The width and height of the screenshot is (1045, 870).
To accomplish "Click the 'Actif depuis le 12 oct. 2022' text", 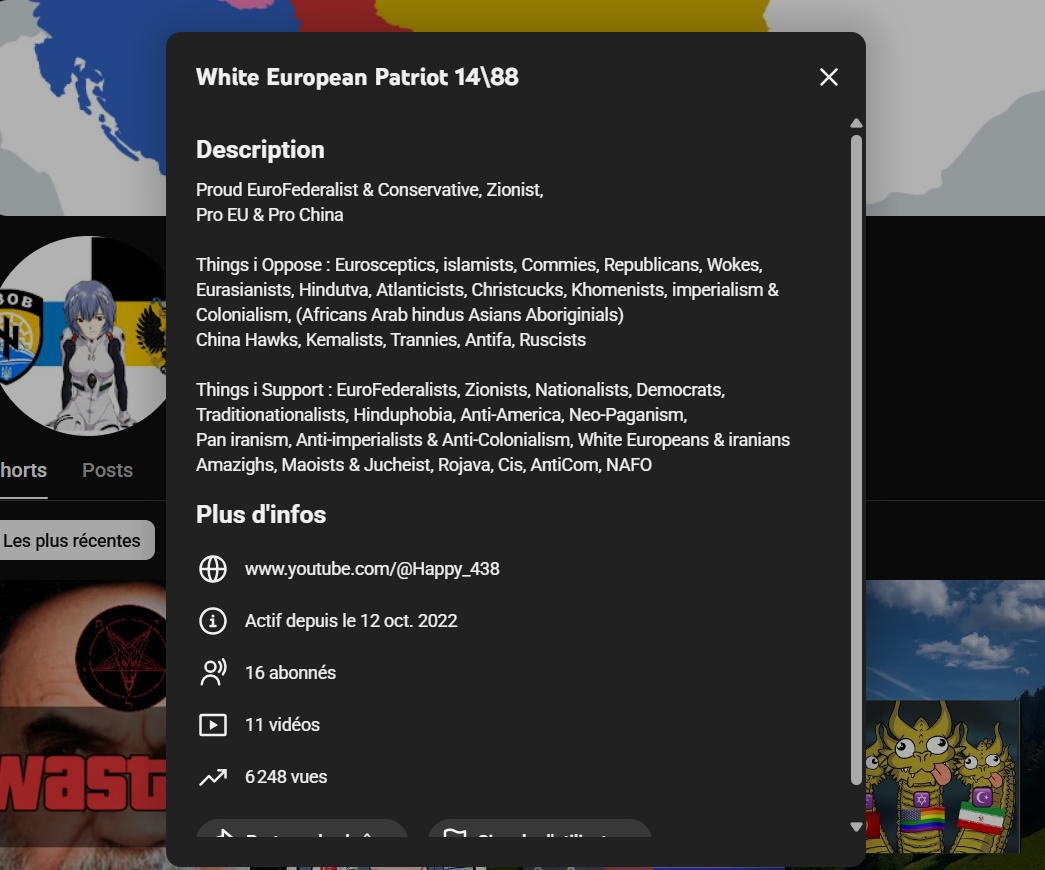I will 351,621.
